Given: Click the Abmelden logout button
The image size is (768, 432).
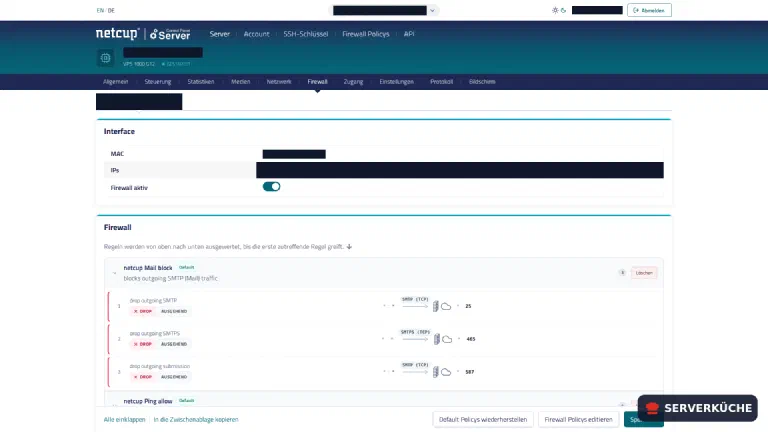Looking at the screenshot, I should (x=649, y=10).
